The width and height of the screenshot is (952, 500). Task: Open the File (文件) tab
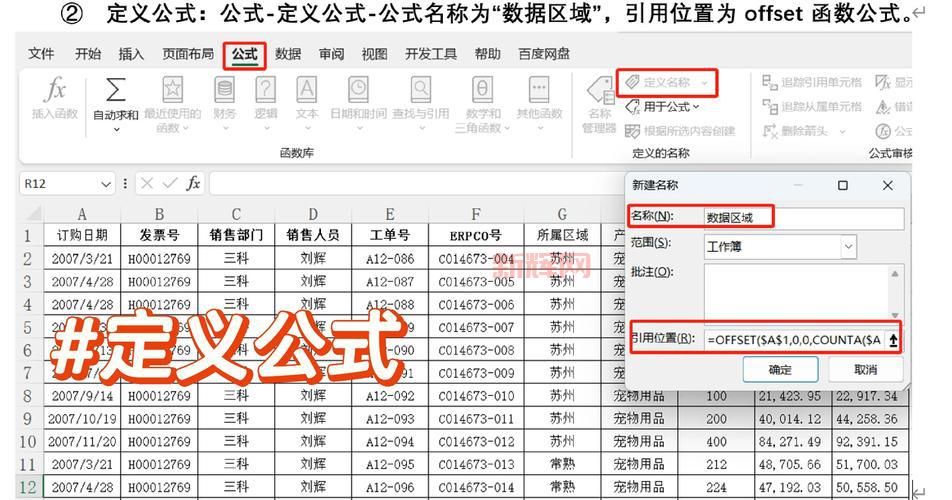(41, 54)
